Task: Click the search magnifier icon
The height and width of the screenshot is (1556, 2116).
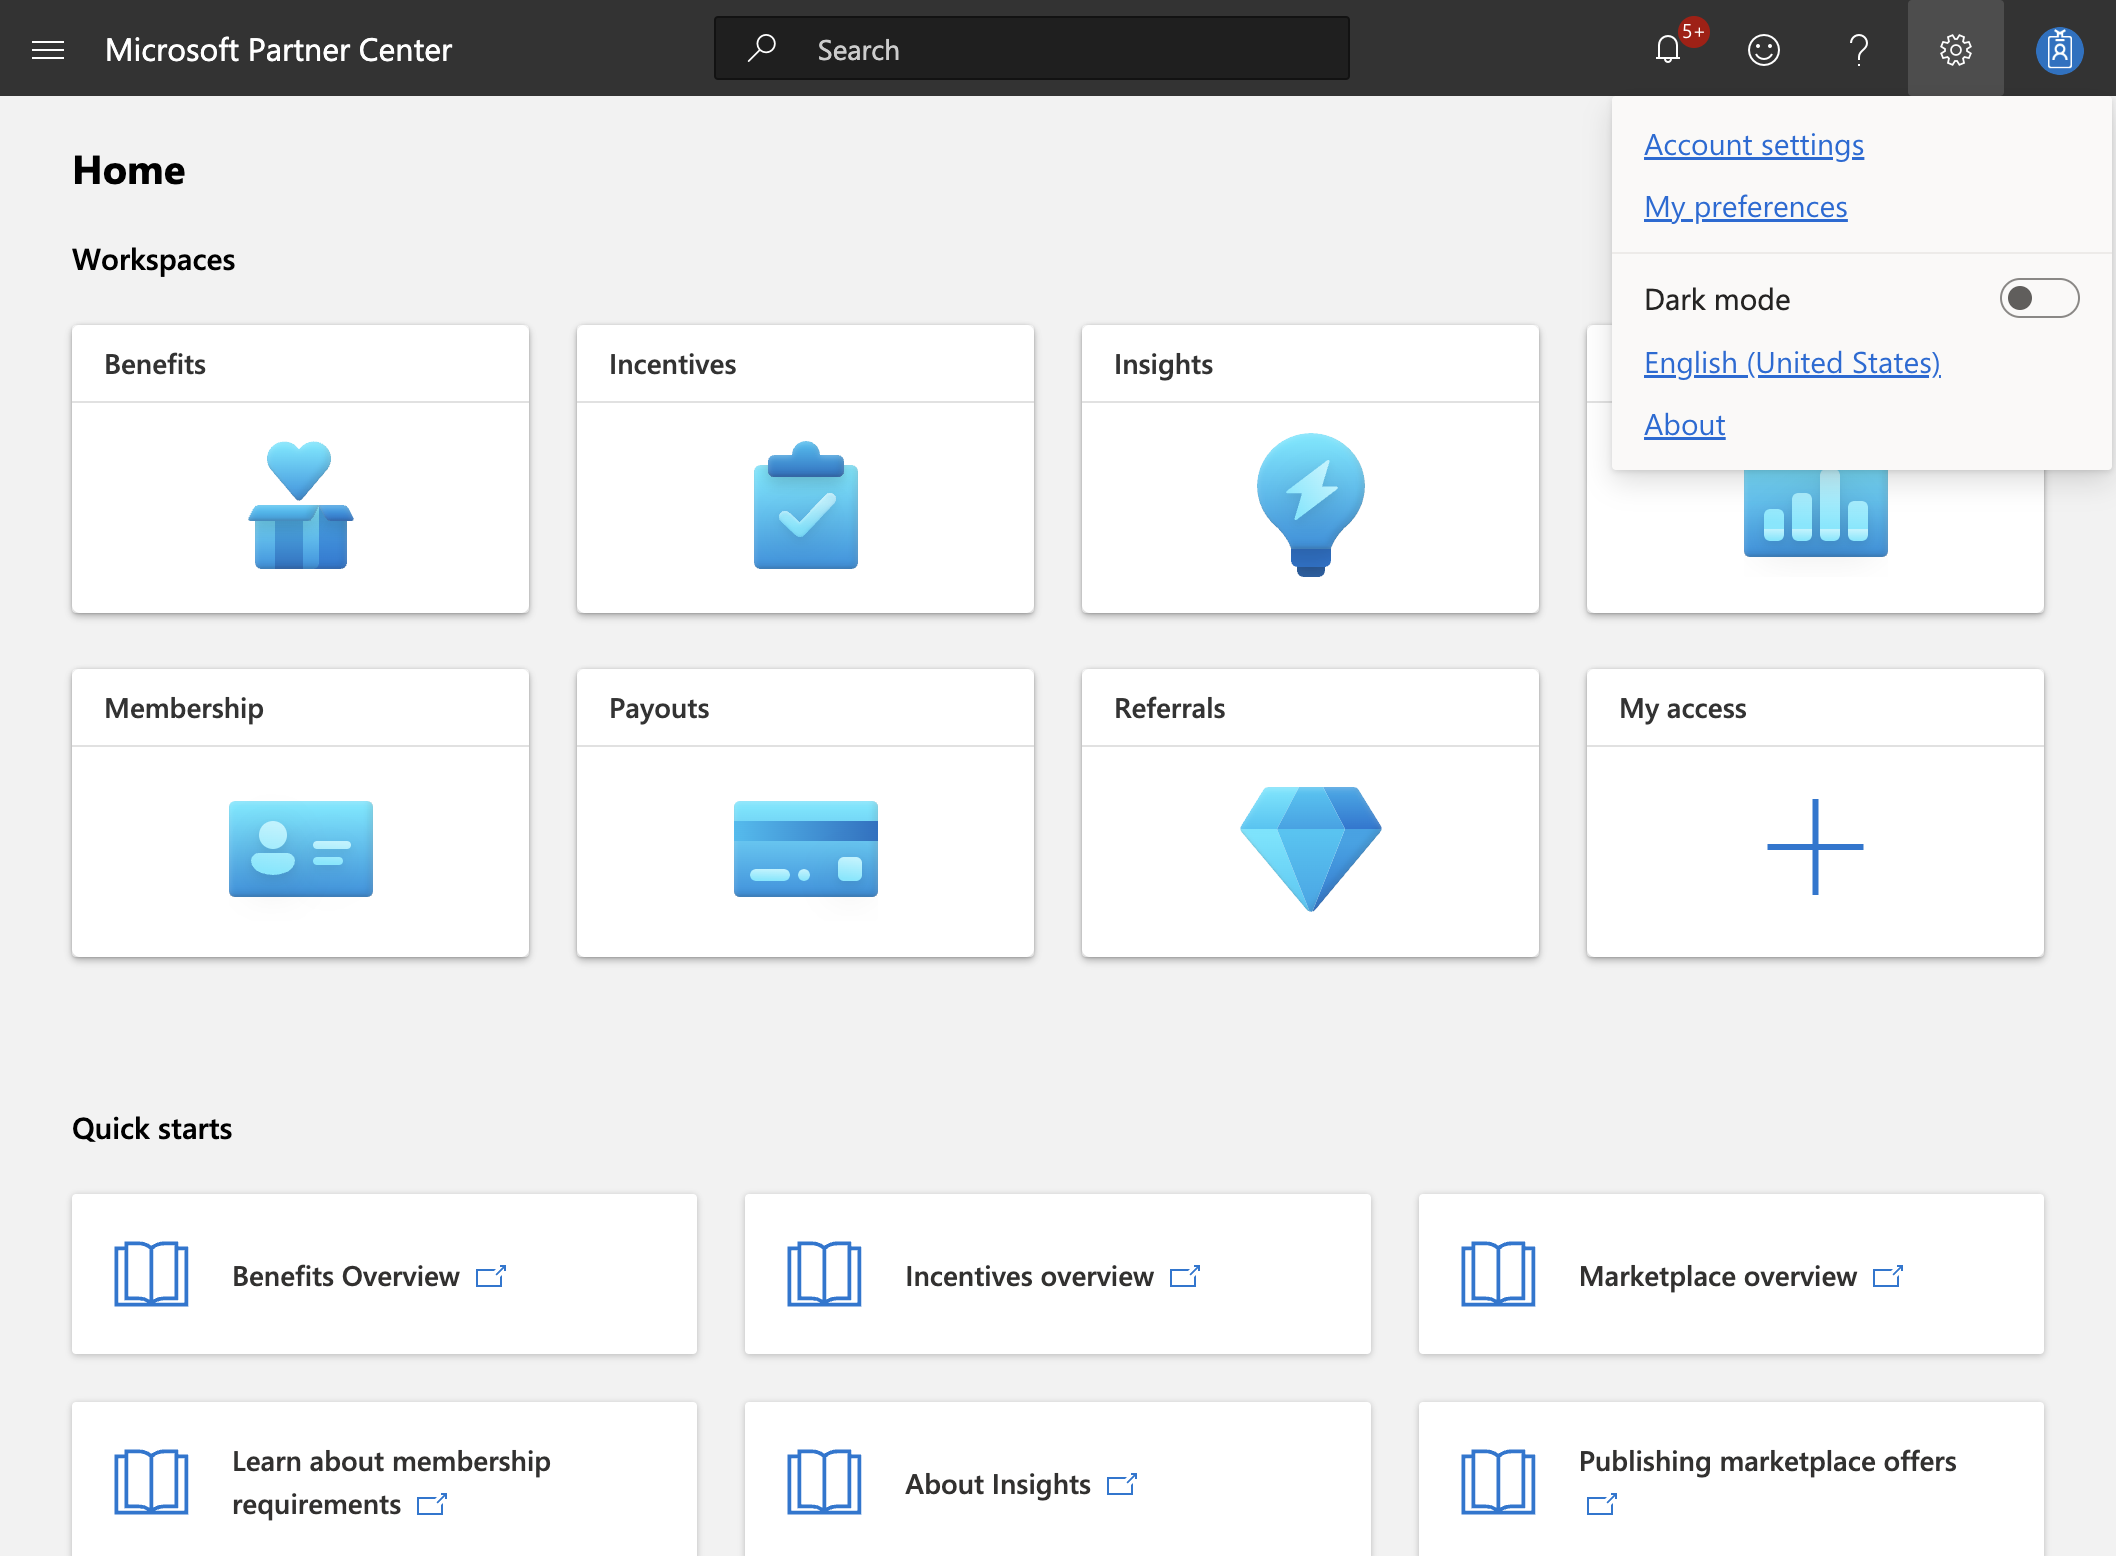Action: [762, 48]
